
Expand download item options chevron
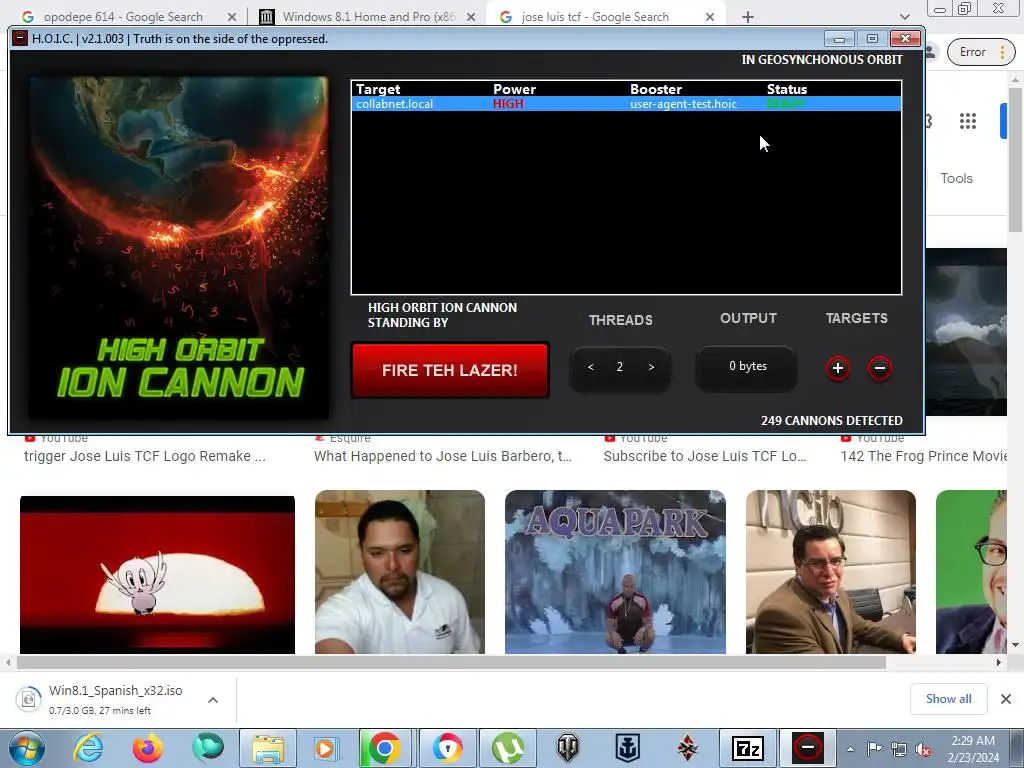point(213,699)
